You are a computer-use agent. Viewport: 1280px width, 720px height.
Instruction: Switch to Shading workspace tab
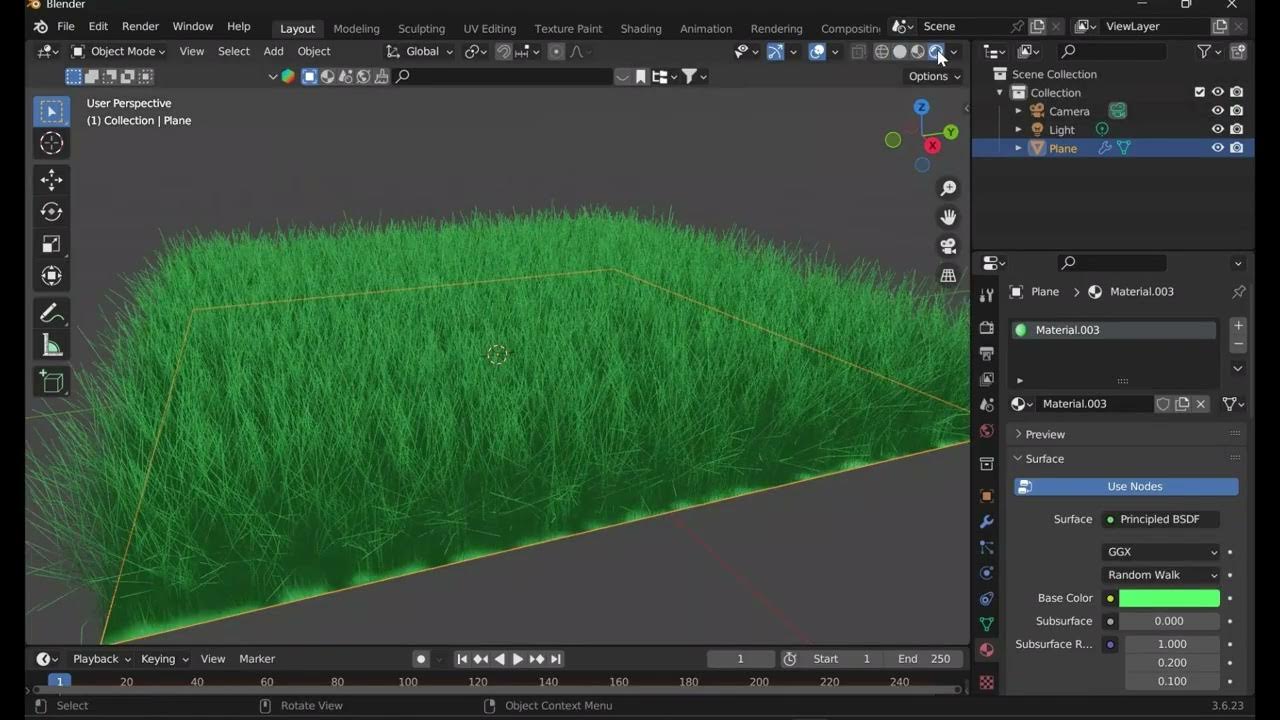(640, 28)
